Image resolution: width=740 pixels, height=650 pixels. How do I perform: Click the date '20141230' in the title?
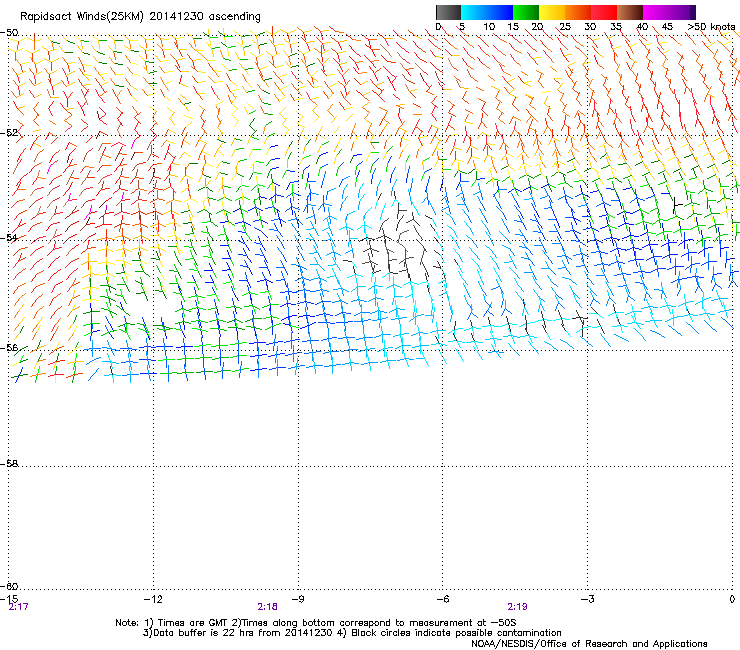(176, 17)
